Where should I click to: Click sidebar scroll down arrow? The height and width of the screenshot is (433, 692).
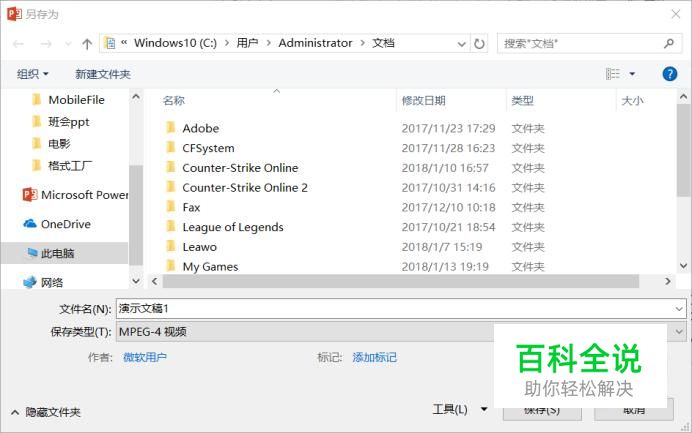tap(136, 281)
